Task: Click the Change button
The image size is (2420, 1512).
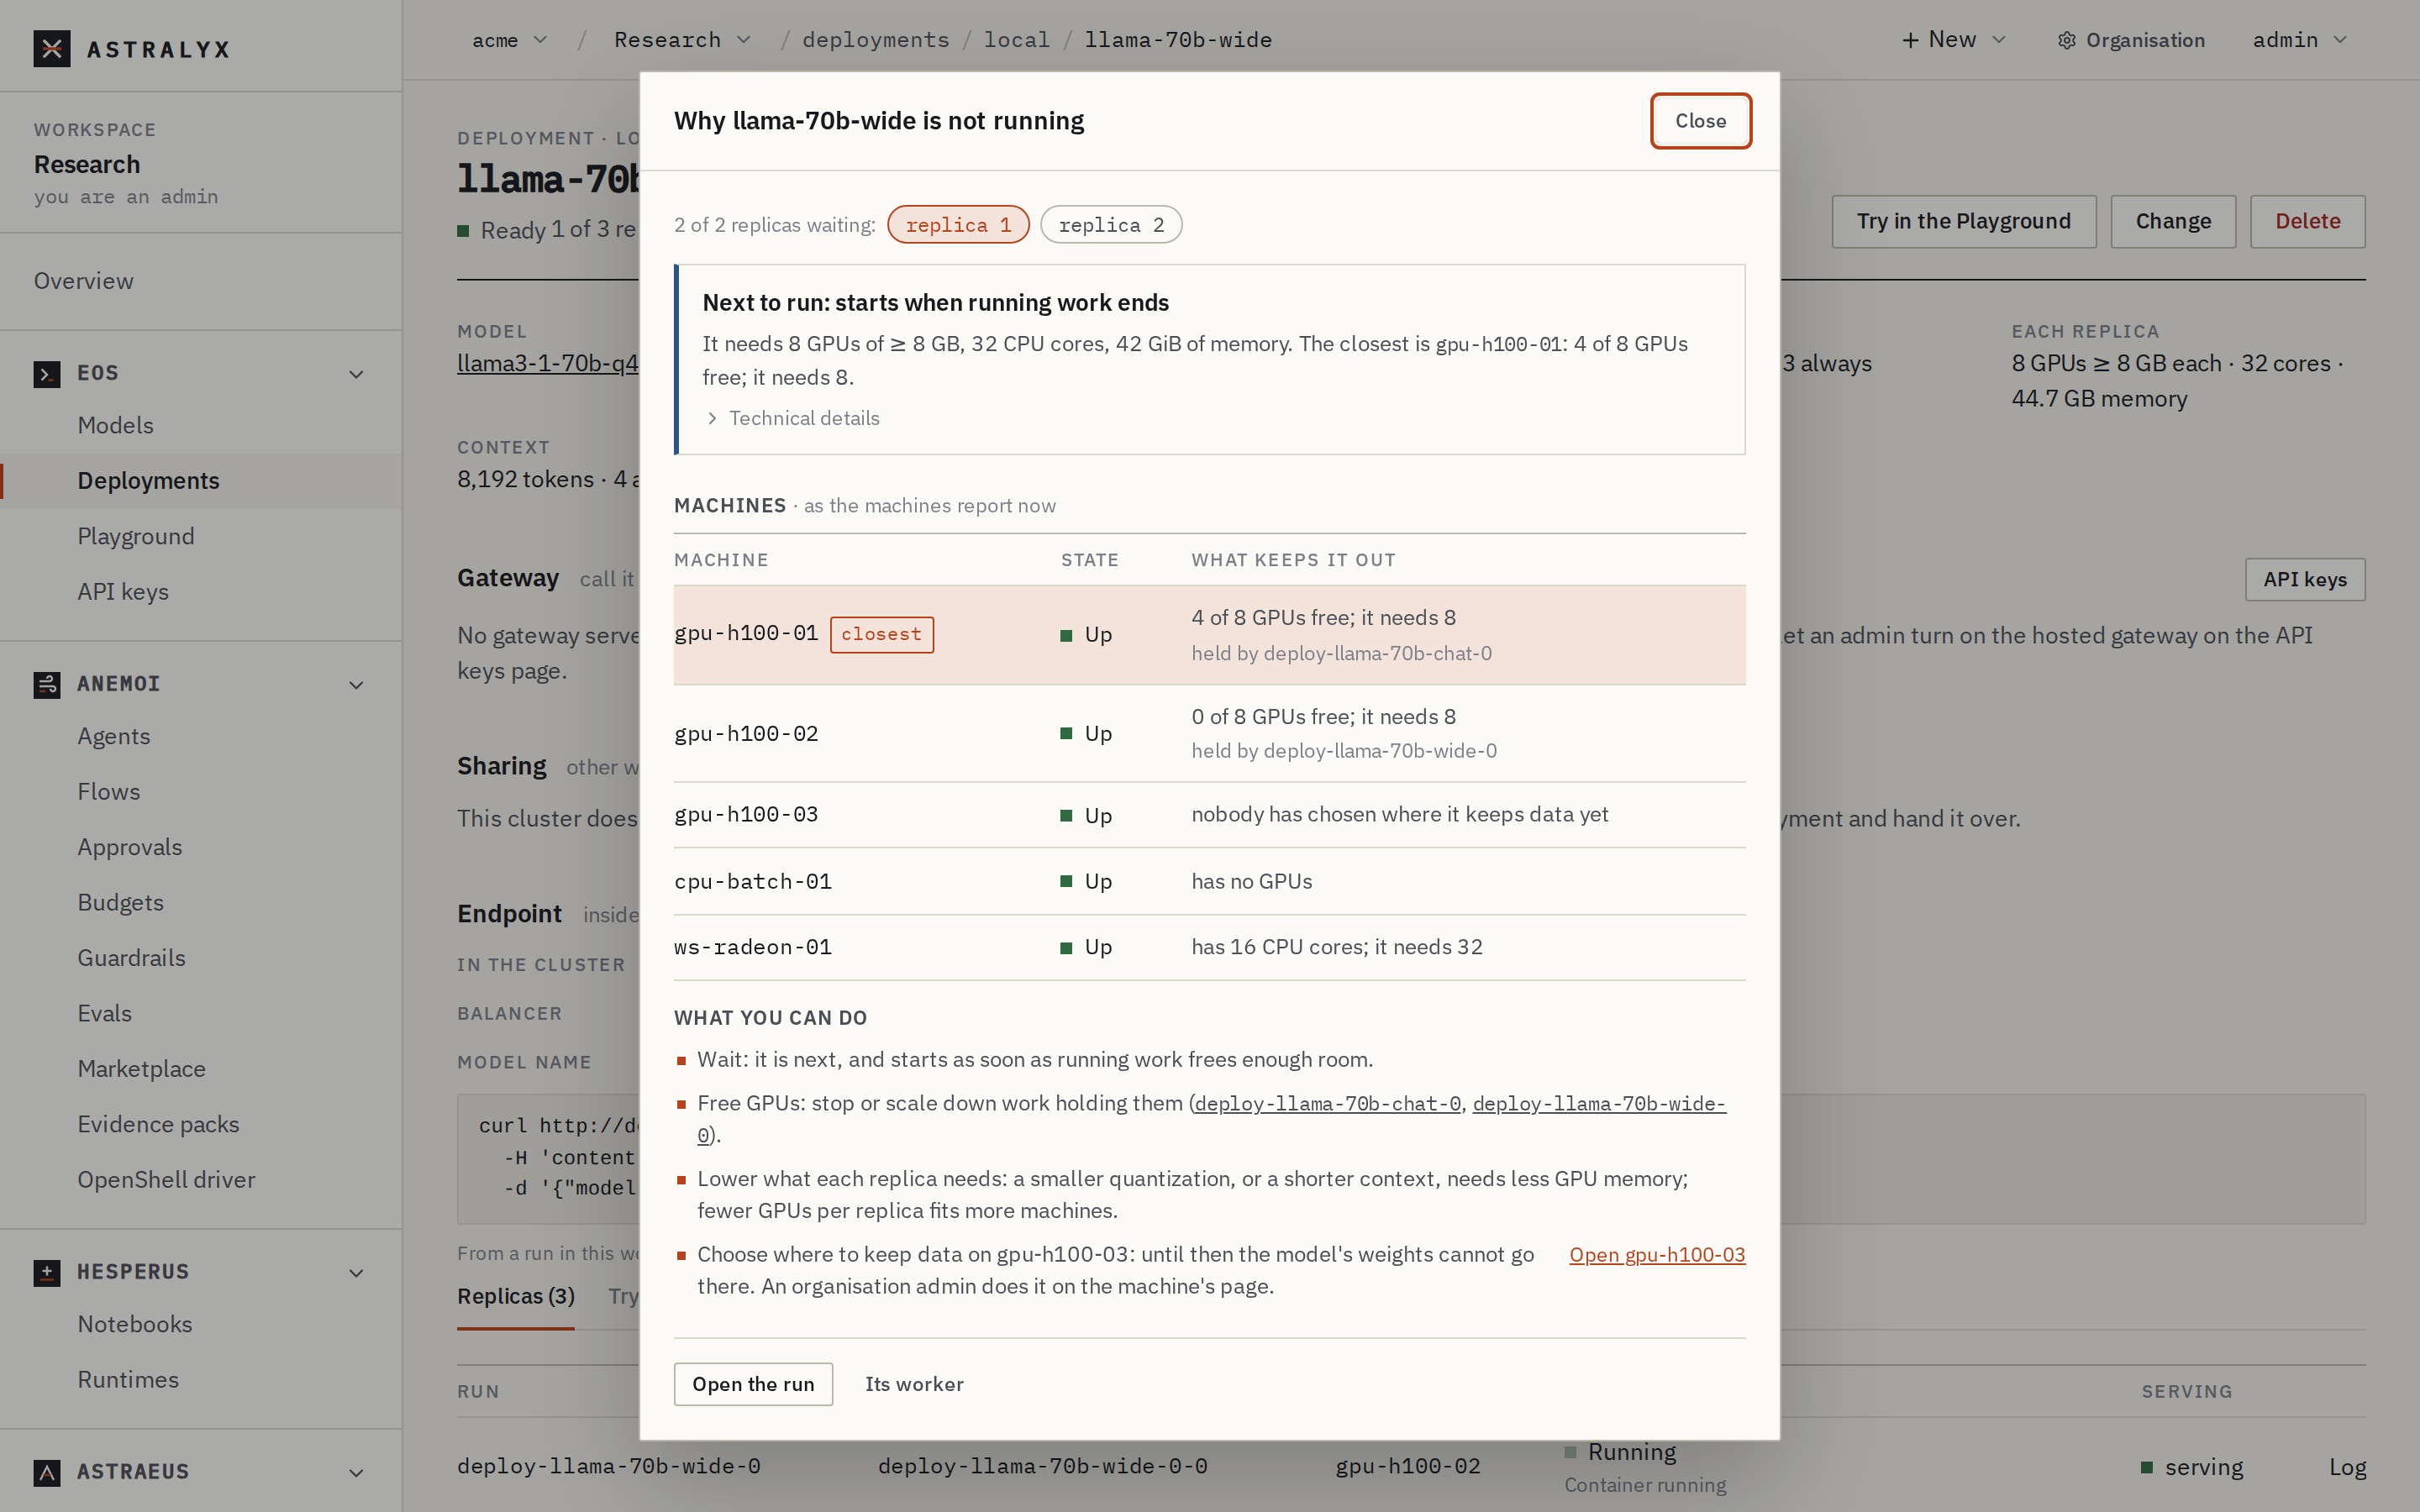Action: coord(2173,221)
